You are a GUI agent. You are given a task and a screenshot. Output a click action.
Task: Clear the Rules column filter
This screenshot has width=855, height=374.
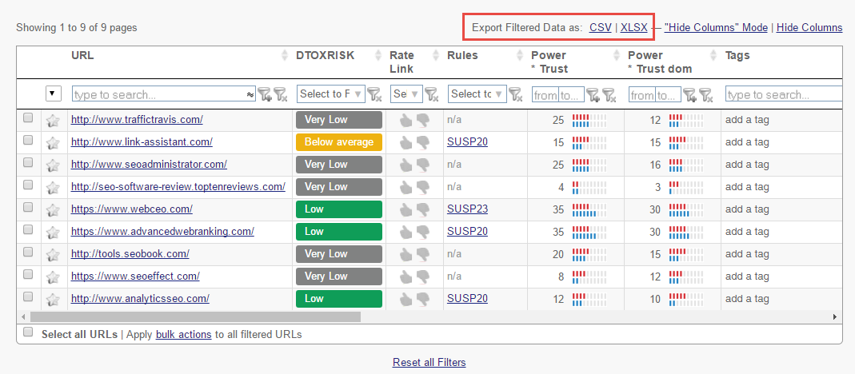tap(515, 95)
